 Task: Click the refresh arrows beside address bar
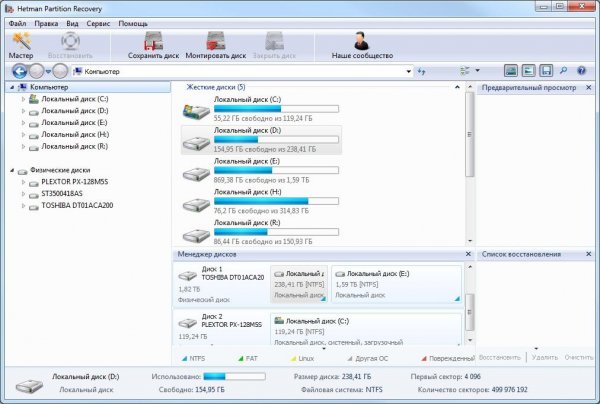[421, 71]
